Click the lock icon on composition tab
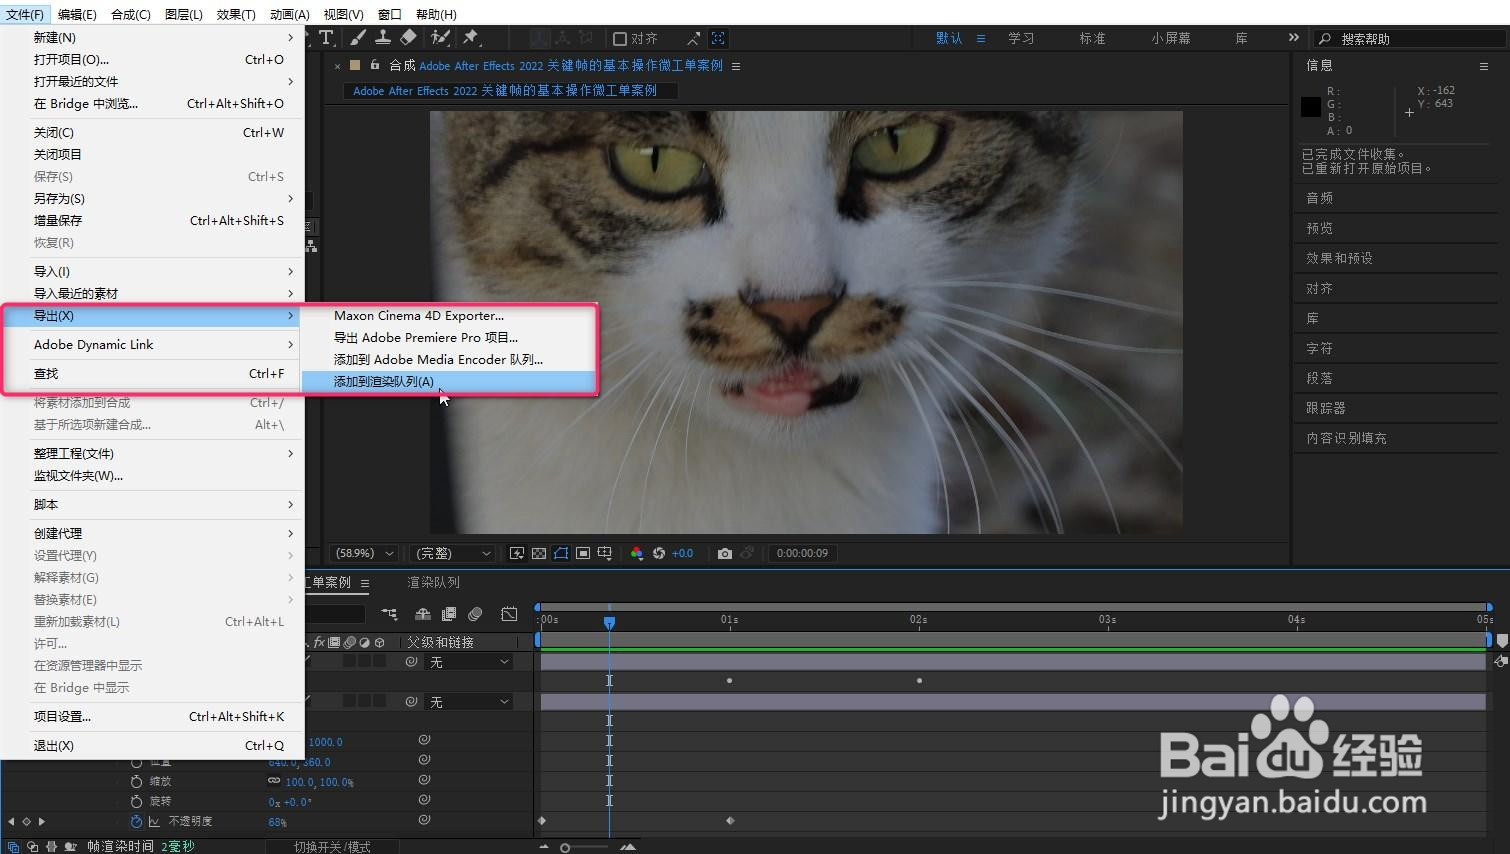This screenshot has width=1510, height=854. 375,65
